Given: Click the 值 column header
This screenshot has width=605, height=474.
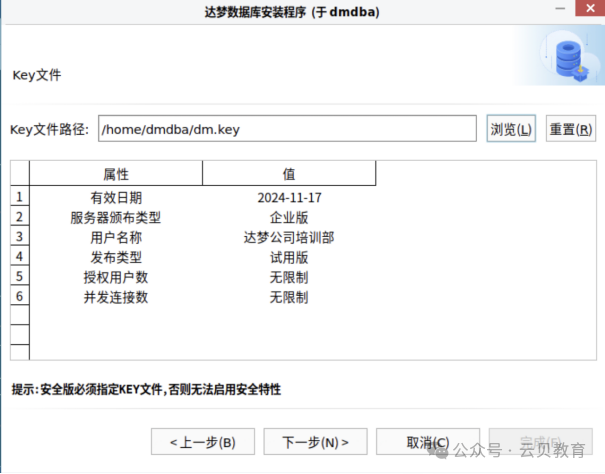Looking at the screenshot, I should (289, 174).
